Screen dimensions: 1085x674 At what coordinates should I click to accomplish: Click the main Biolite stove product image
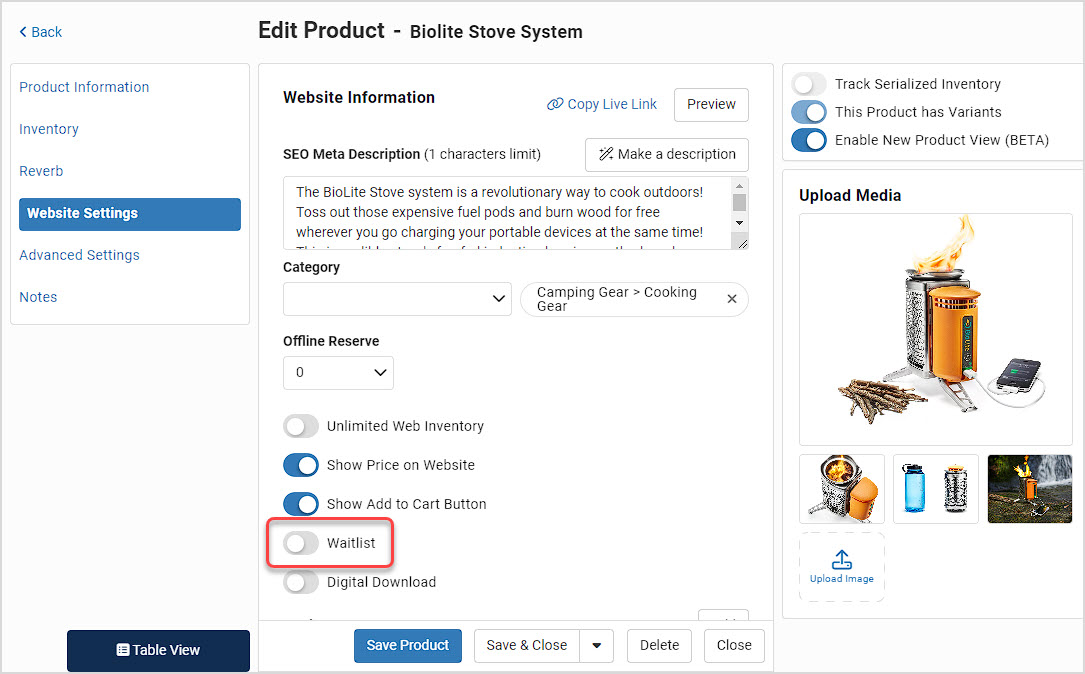[936, 329]
